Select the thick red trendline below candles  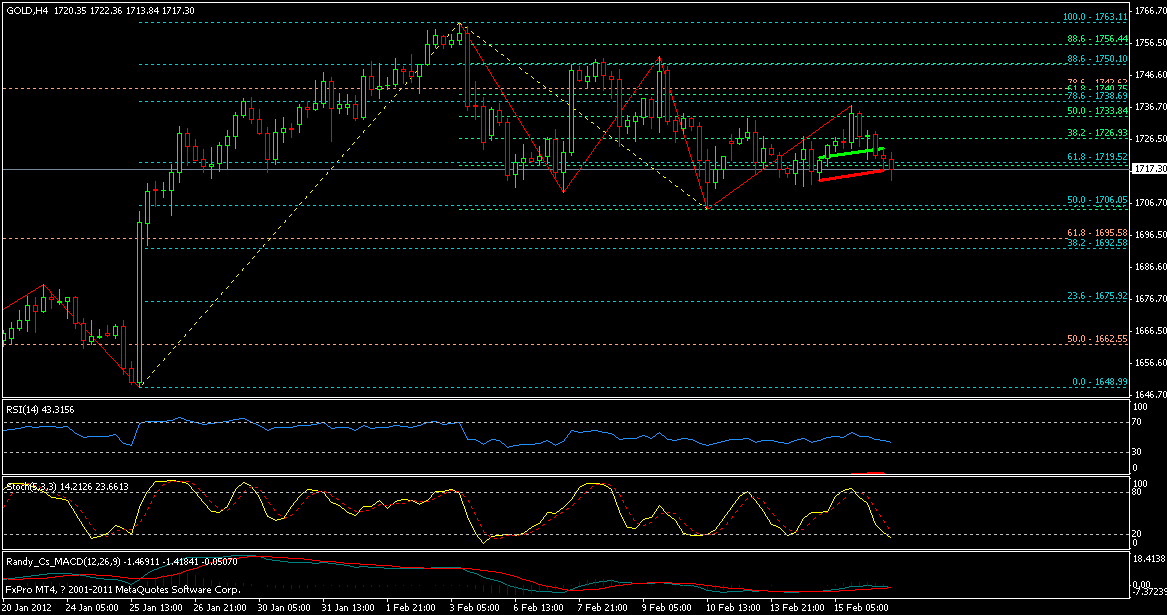850,175
